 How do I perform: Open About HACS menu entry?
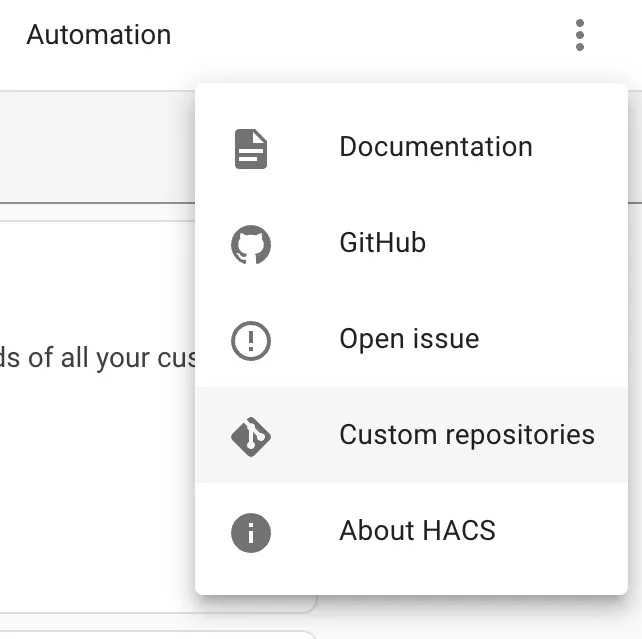pyautogui.click(x=411, y=531)
